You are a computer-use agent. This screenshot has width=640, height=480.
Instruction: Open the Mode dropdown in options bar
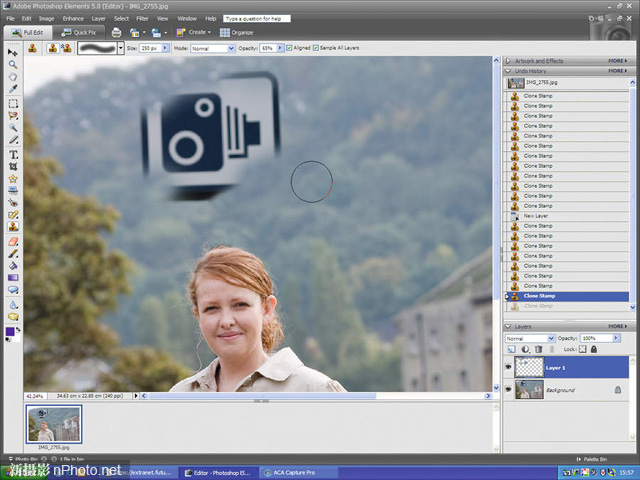[231, 49]
